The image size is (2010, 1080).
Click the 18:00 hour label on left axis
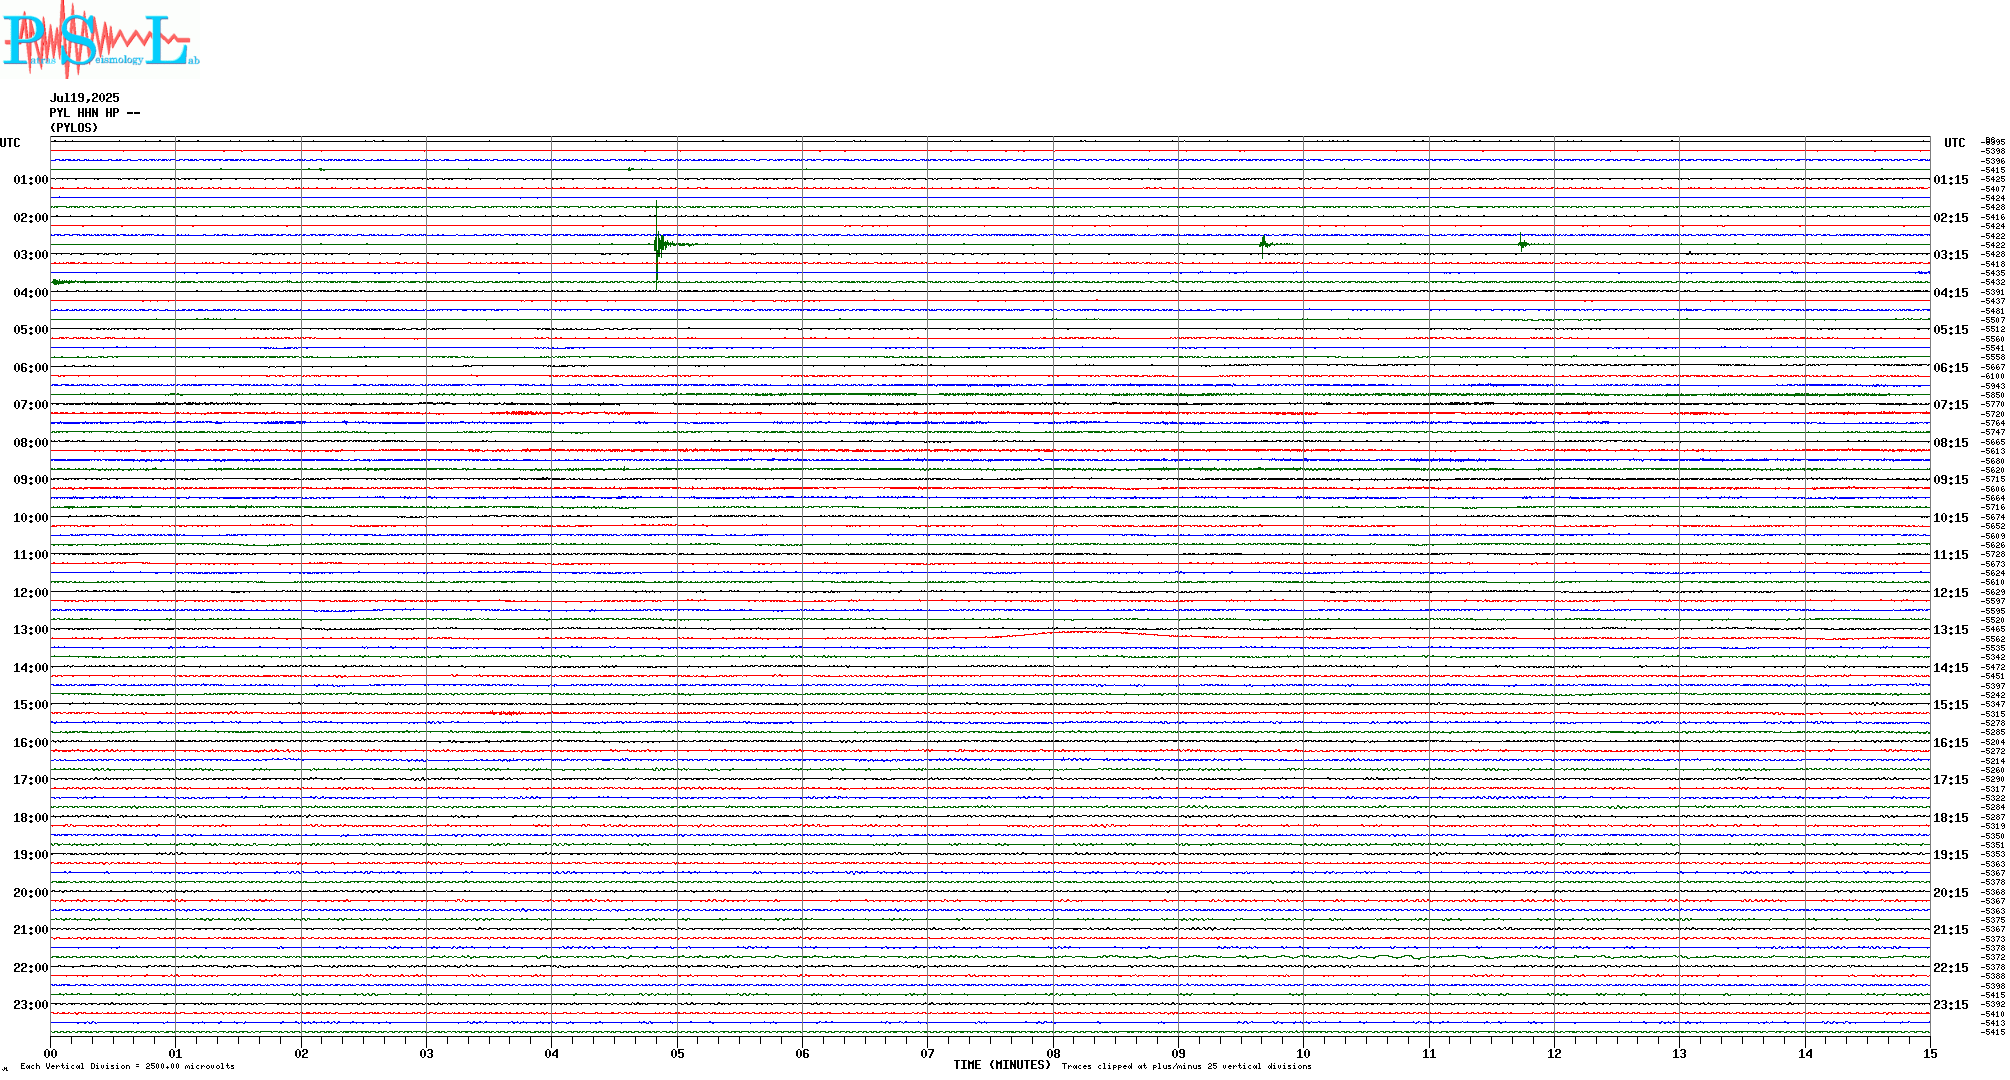(31, 818)
